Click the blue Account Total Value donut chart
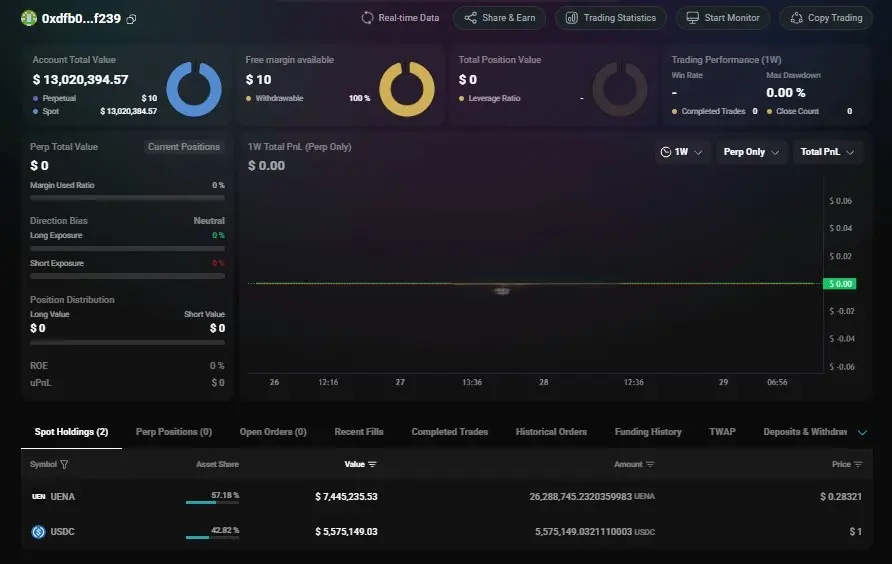 click(x=193, y=89)
